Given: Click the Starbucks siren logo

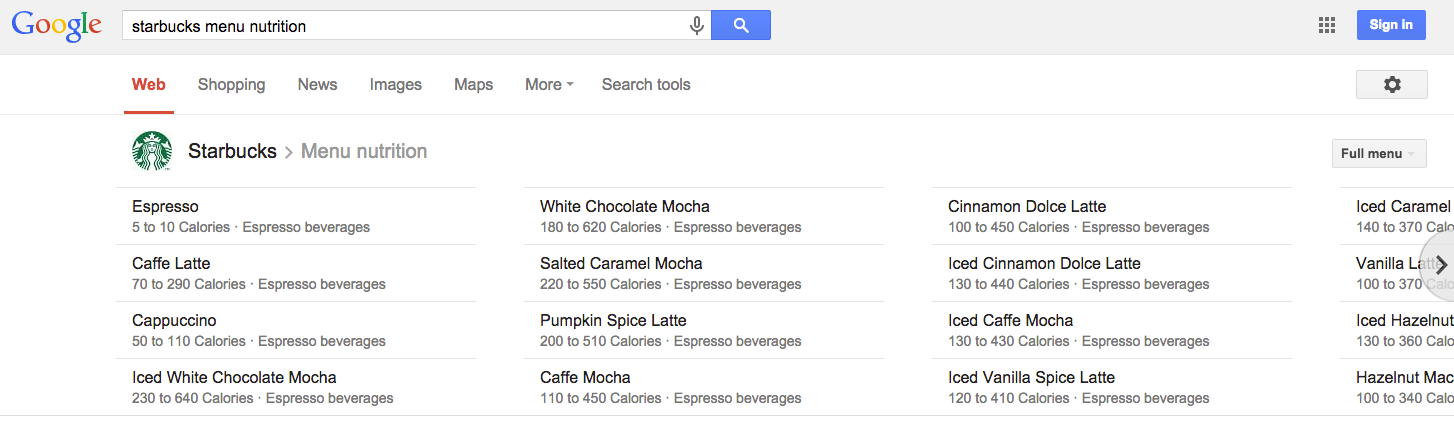Looking at the screenshot, I should pos(152,151).
